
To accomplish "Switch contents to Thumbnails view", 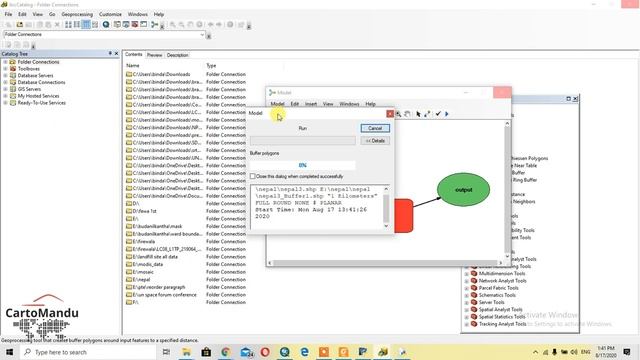I will click(95, 25).
